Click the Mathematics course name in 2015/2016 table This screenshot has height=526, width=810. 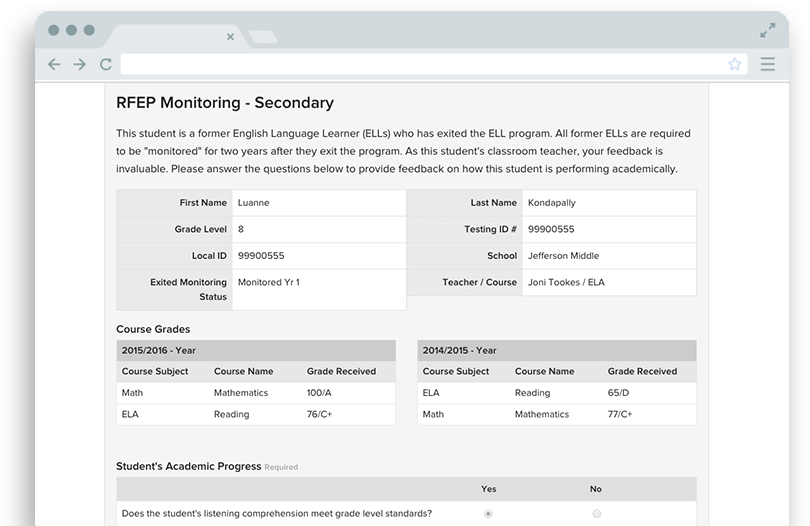tap(241, 393)
